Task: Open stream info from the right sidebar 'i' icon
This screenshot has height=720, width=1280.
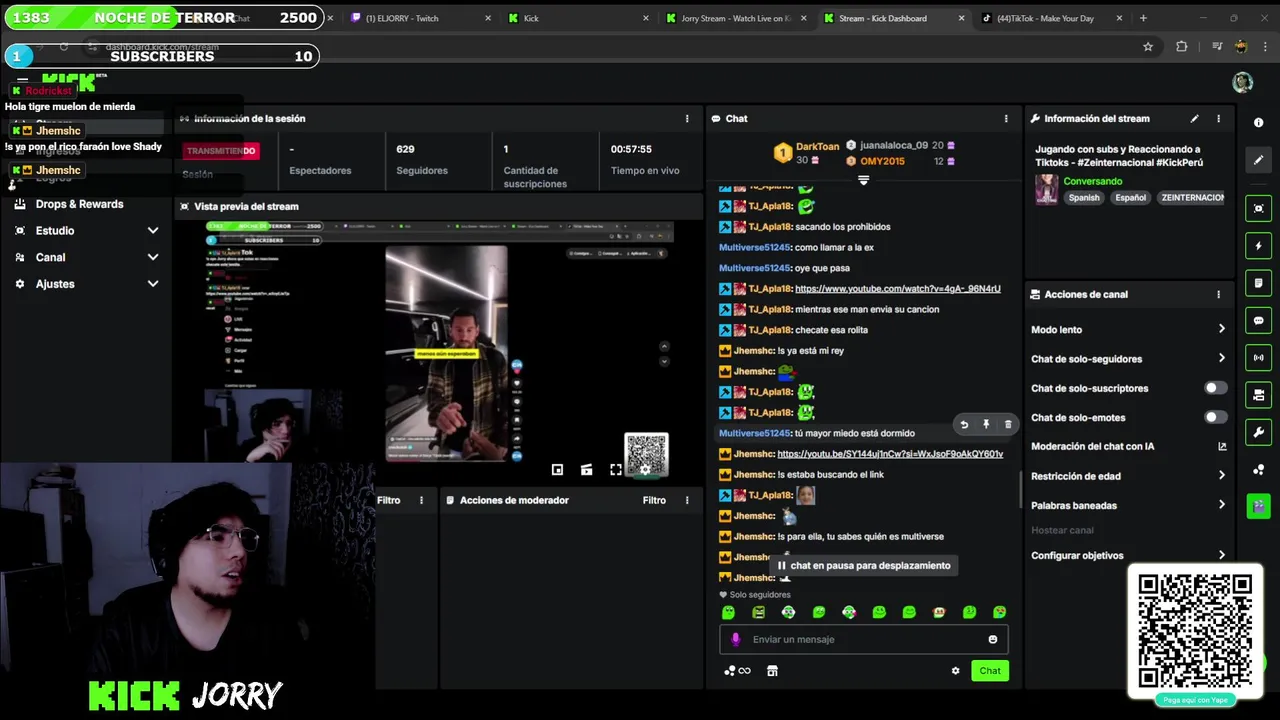Action: [x=1258, y=122]
